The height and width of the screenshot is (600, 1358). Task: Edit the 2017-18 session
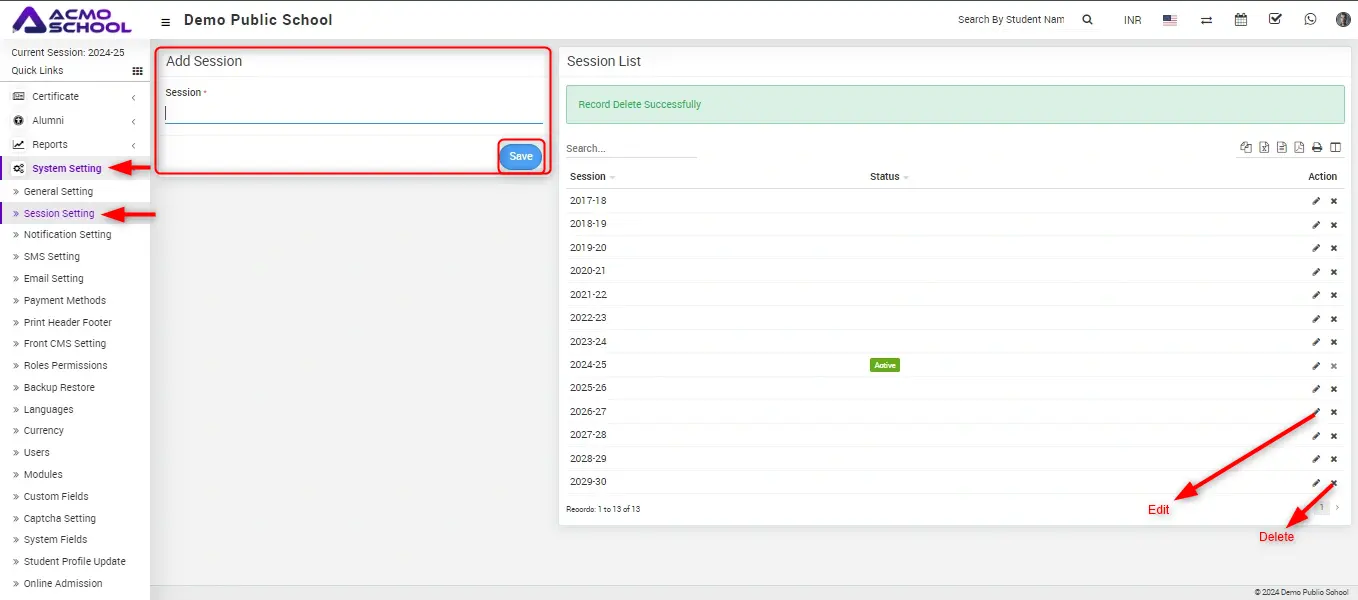pos(1316,201)
